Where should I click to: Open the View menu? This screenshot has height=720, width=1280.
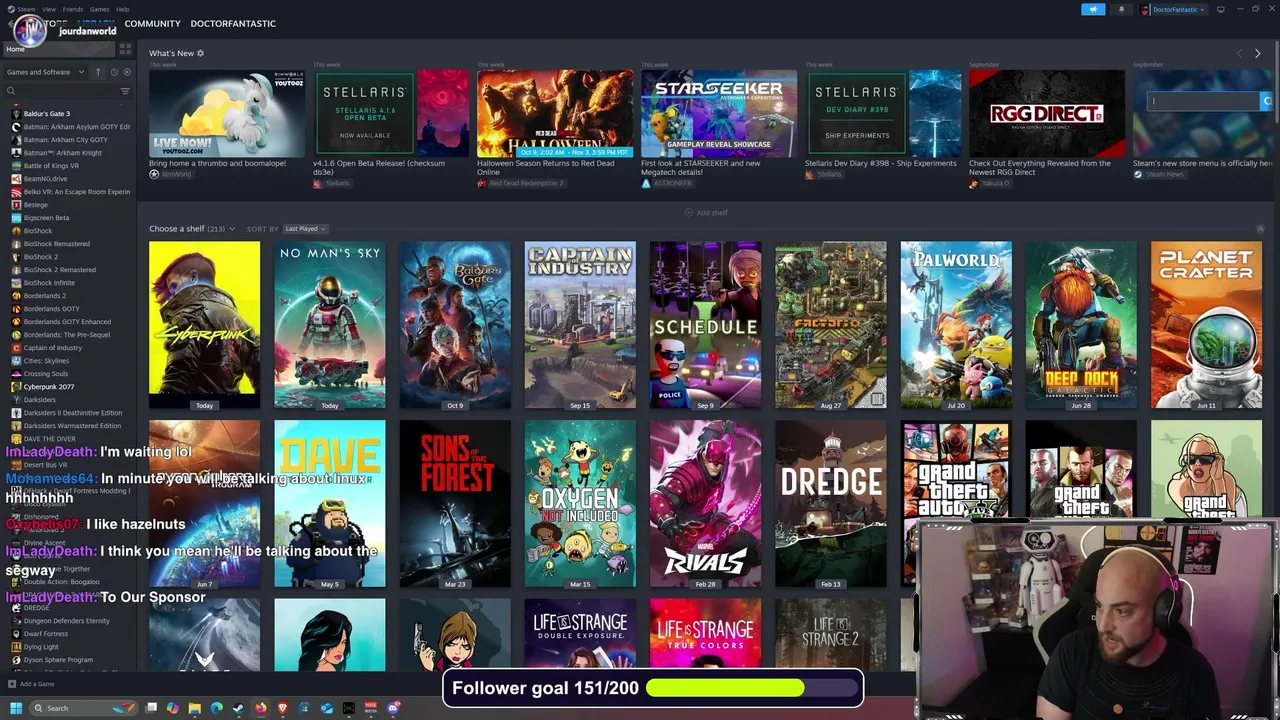pos(49,9)
